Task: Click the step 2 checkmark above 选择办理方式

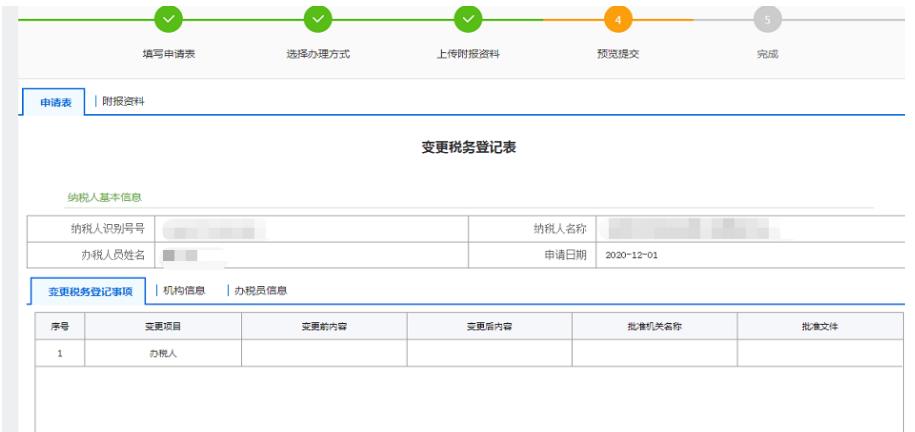Action: click(x=318, y=18)
